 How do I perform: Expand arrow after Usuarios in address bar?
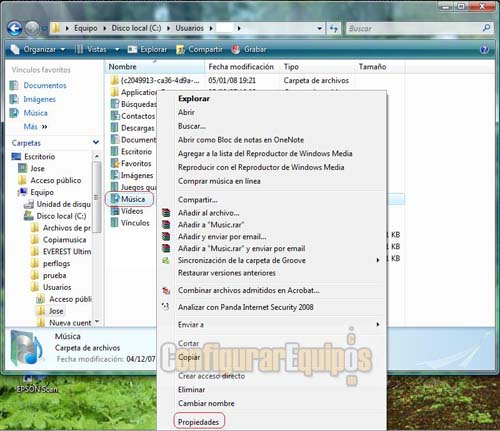pos(211,28)
